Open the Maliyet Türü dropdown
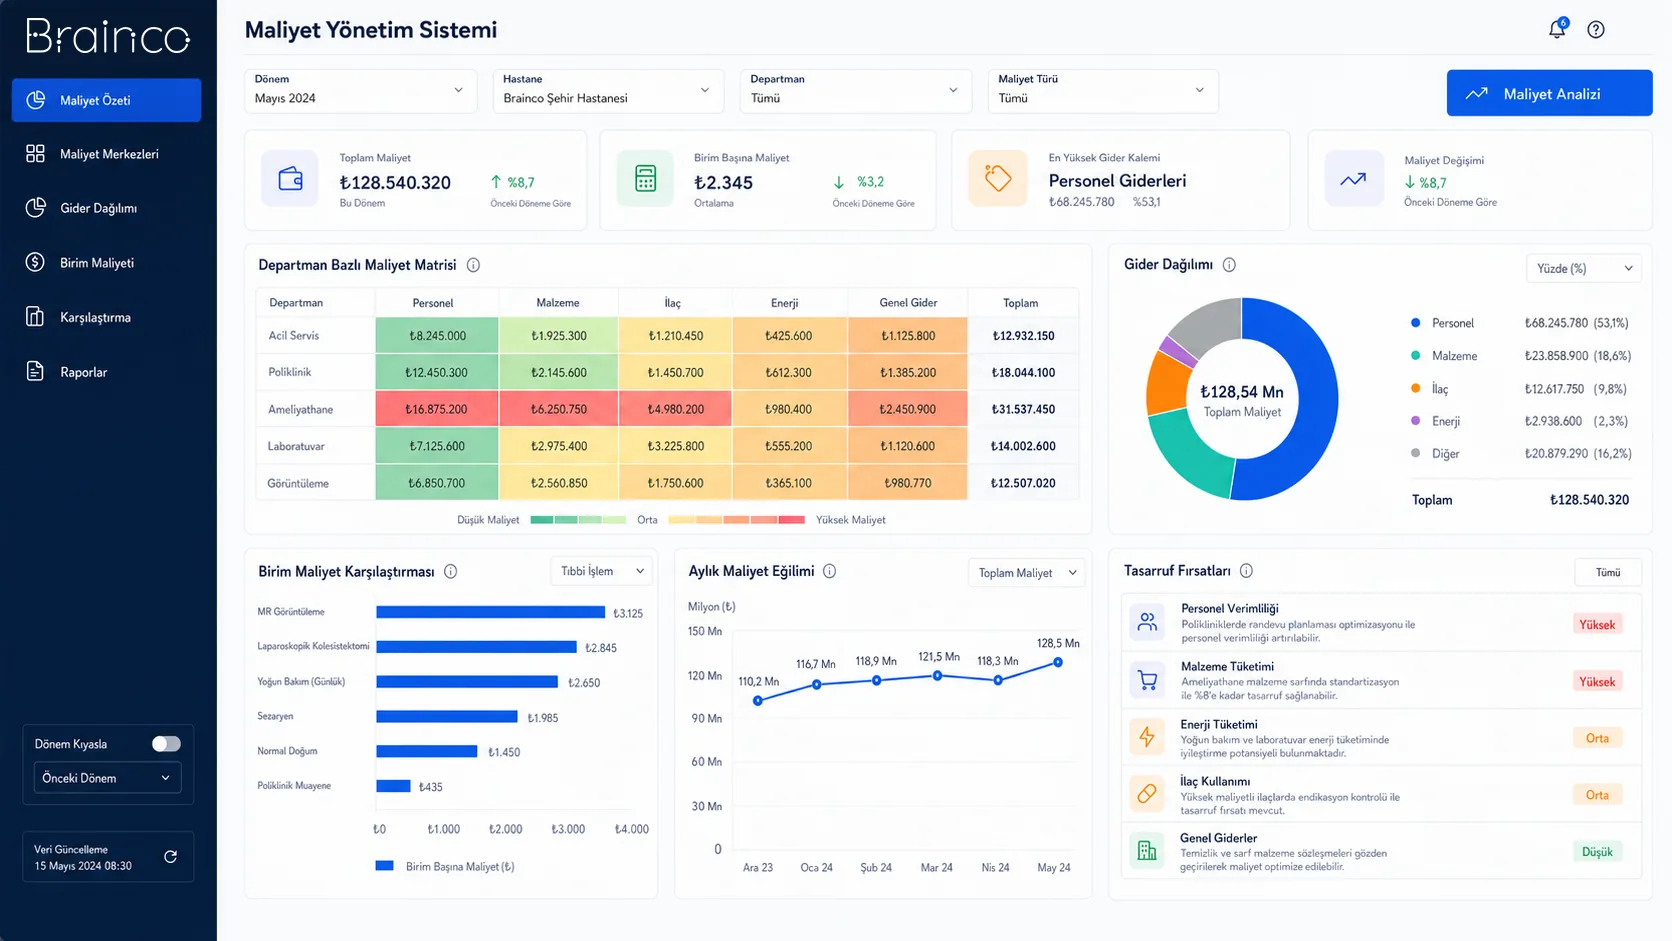 tap(1103, 90)
